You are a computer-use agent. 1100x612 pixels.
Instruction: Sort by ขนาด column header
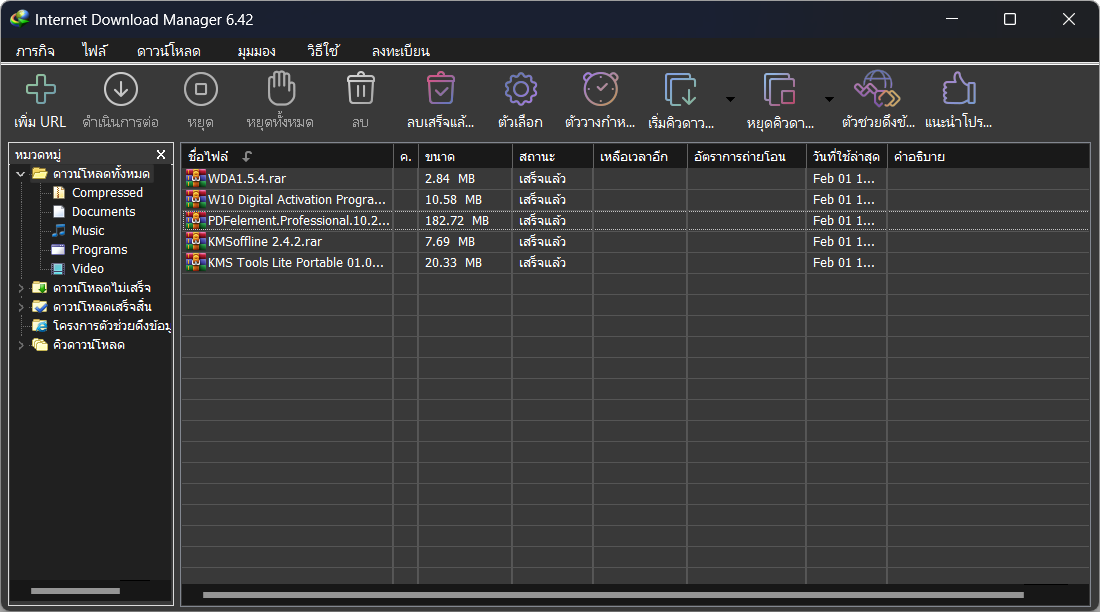pyautogui.click(x=465, y=157)
